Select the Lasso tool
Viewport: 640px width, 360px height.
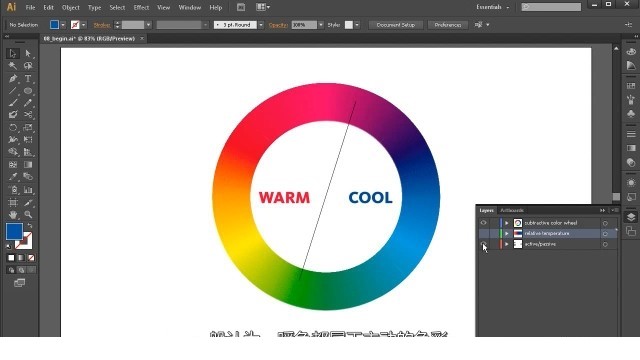click(28, 66)
